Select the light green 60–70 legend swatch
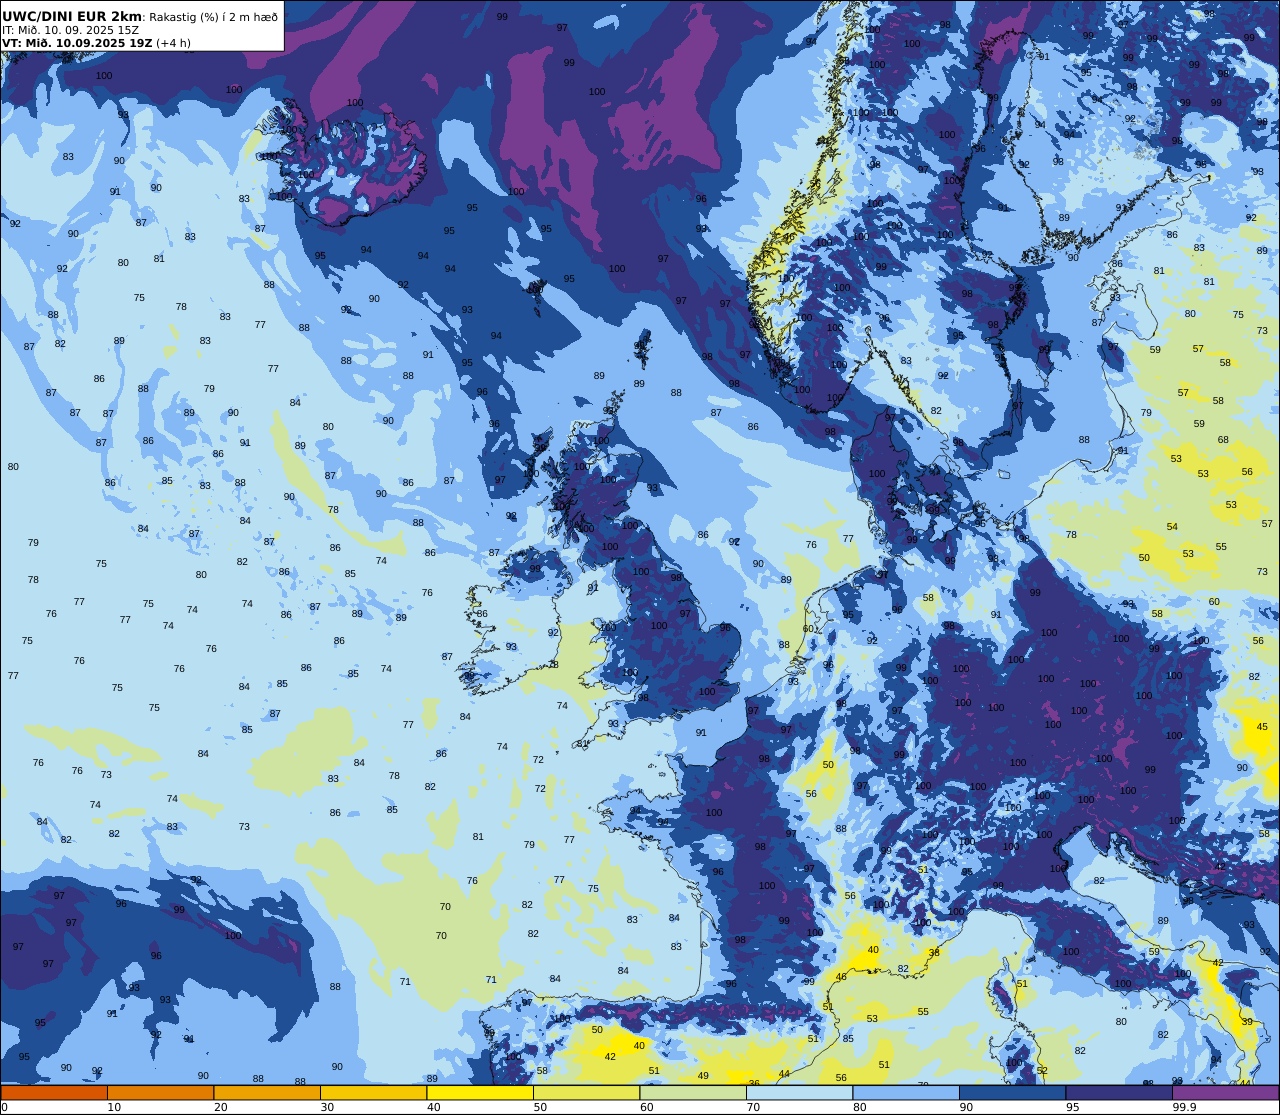This screenshot has height=1115, width=1280. [x=693, y=1092]
